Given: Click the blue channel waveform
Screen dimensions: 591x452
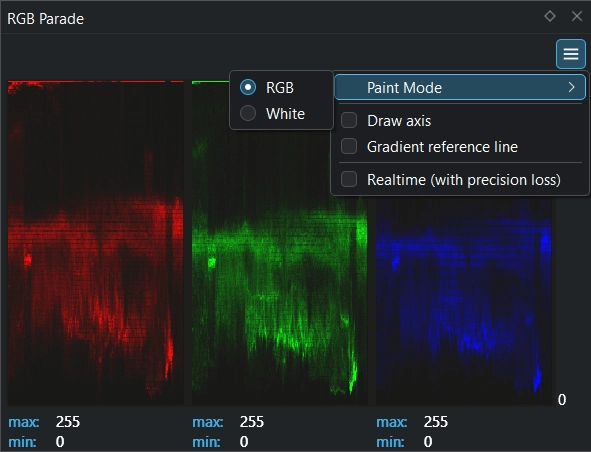Looking at the screenshot, I should [464, 302].
